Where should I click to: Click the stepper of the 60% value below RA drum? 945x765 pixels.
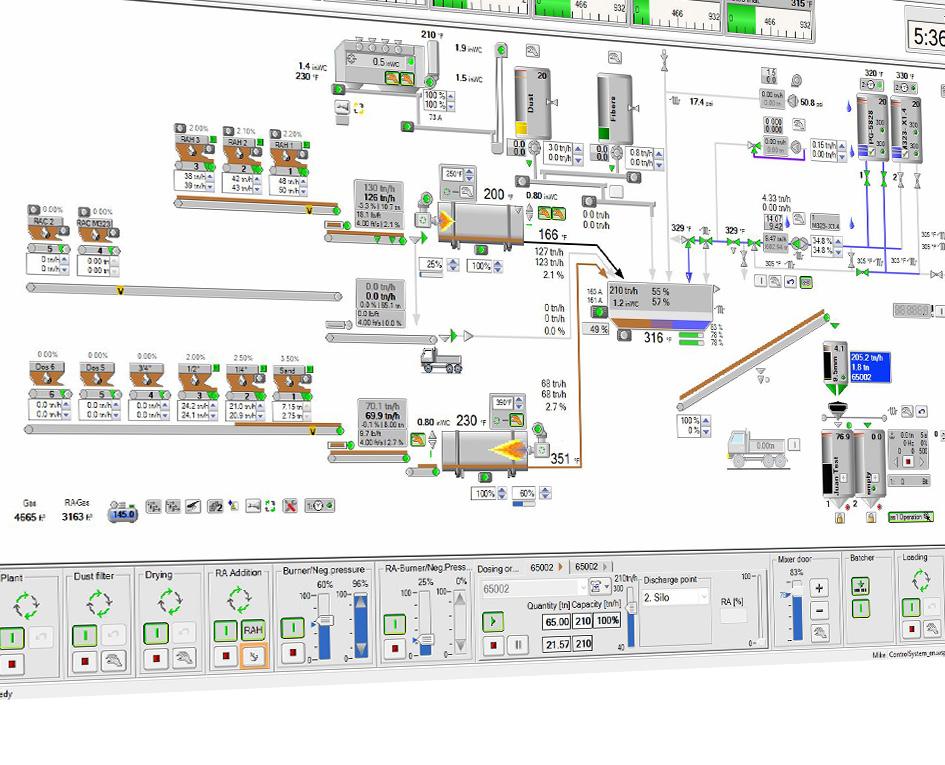(545, 493)
